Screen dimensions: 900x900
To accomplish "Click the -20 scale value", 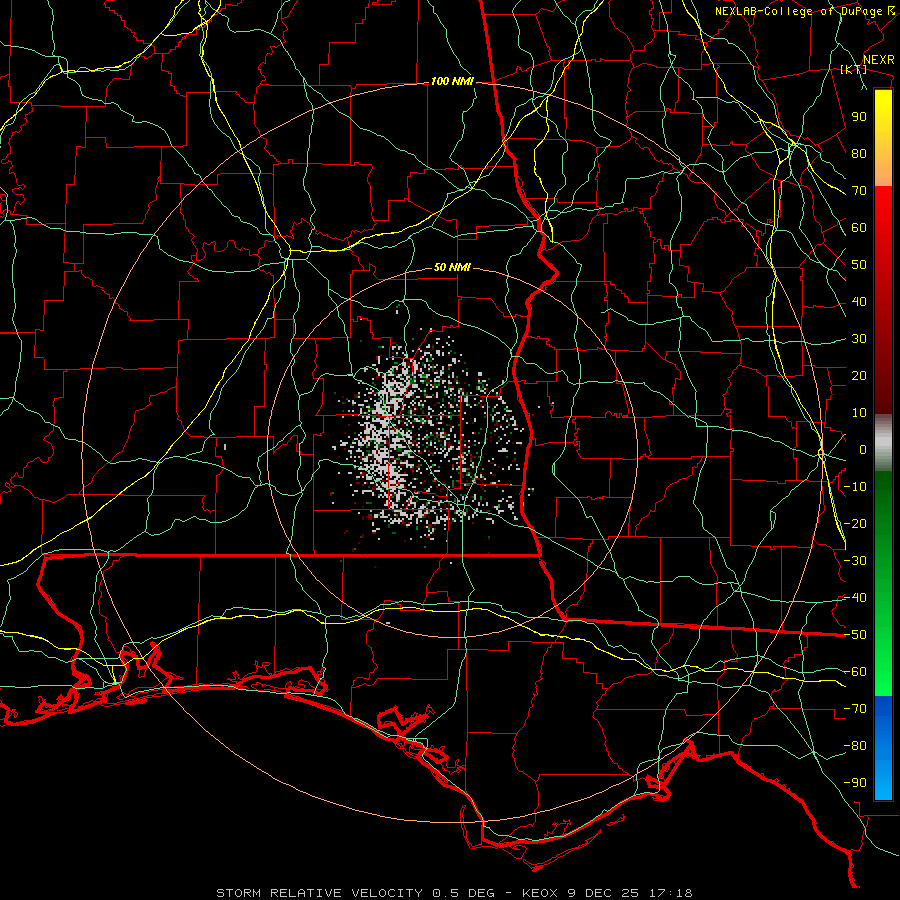I will coord(855,523).
